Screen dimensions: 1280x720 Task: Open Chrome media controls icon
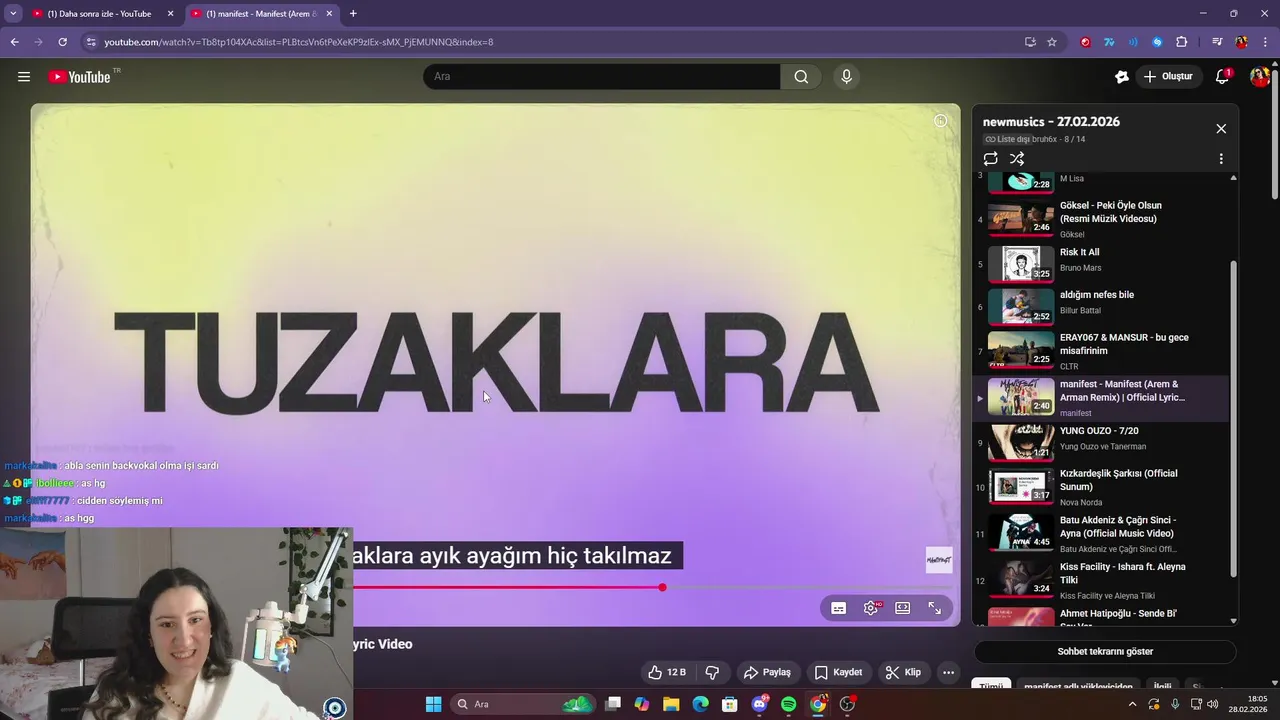1216,42
